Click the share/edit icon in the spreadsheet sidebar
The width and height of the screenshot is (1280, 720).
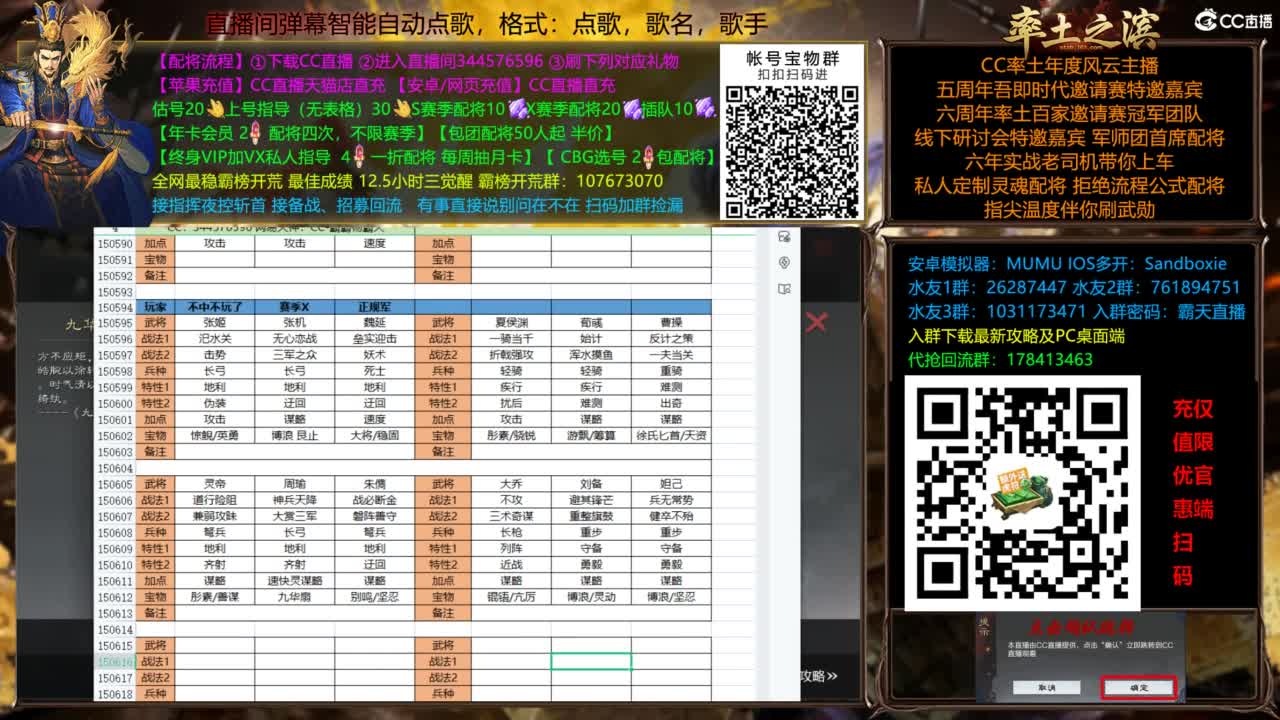click(784, 236)
